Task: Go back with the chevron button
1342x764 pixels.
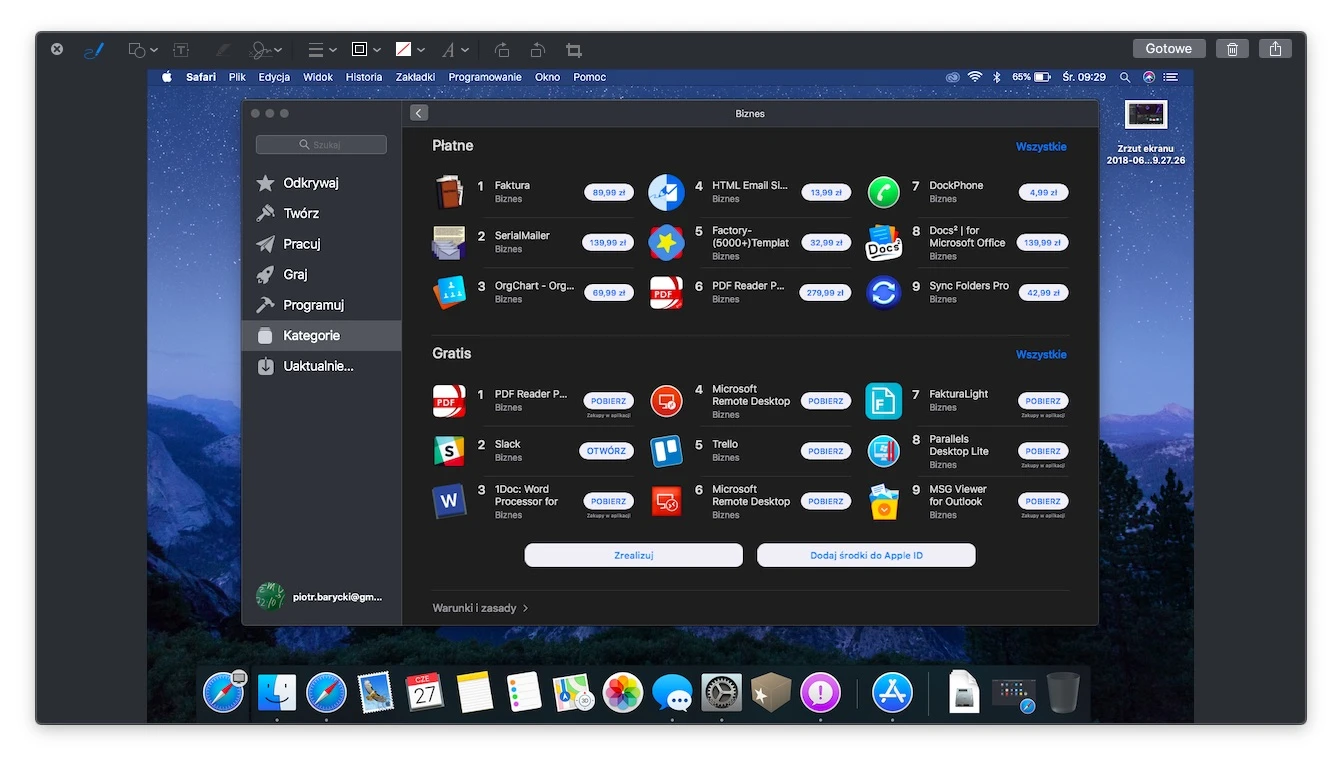Action: click(x=419, y=113)
